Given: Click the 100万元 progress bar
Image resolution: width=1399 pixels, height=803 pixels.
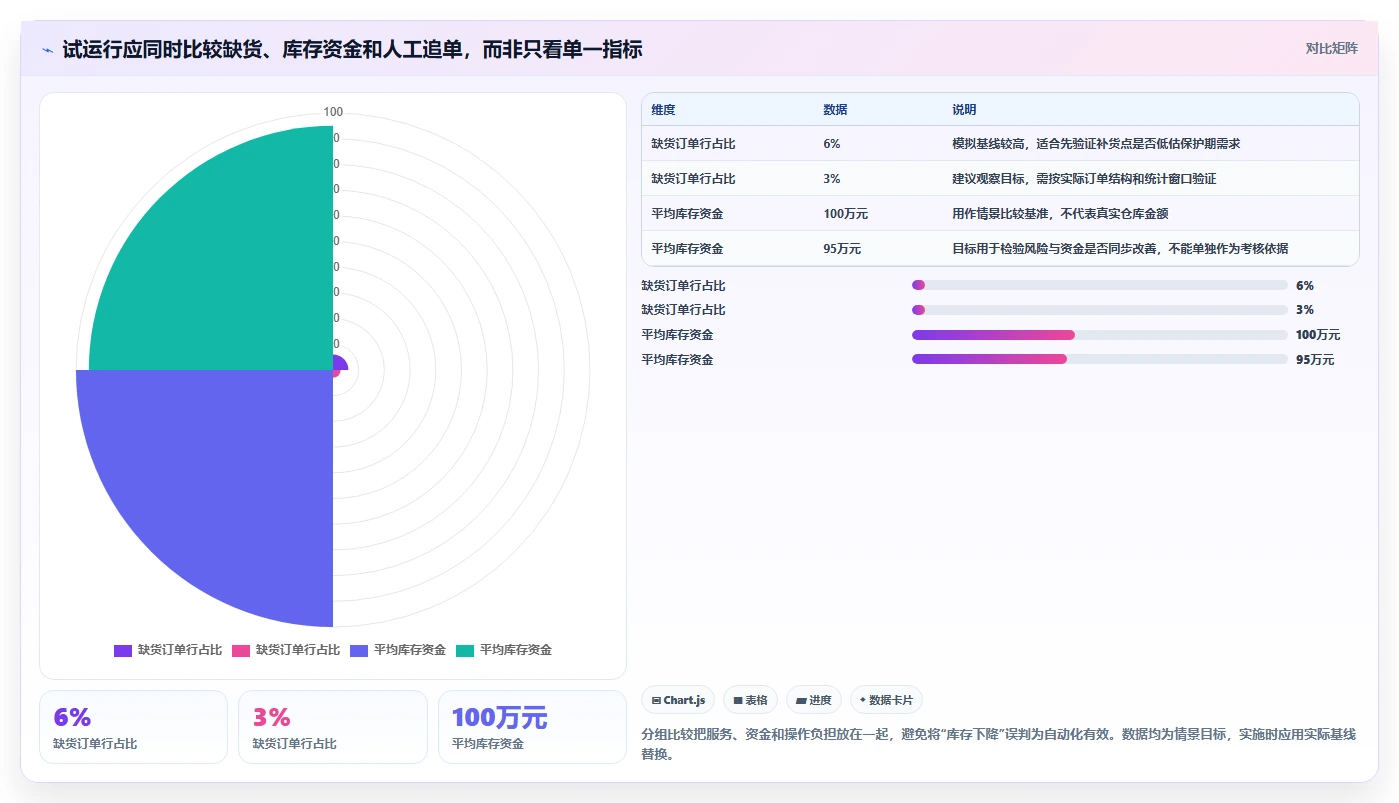Looking at the screenshot, I should [1100, 334].
